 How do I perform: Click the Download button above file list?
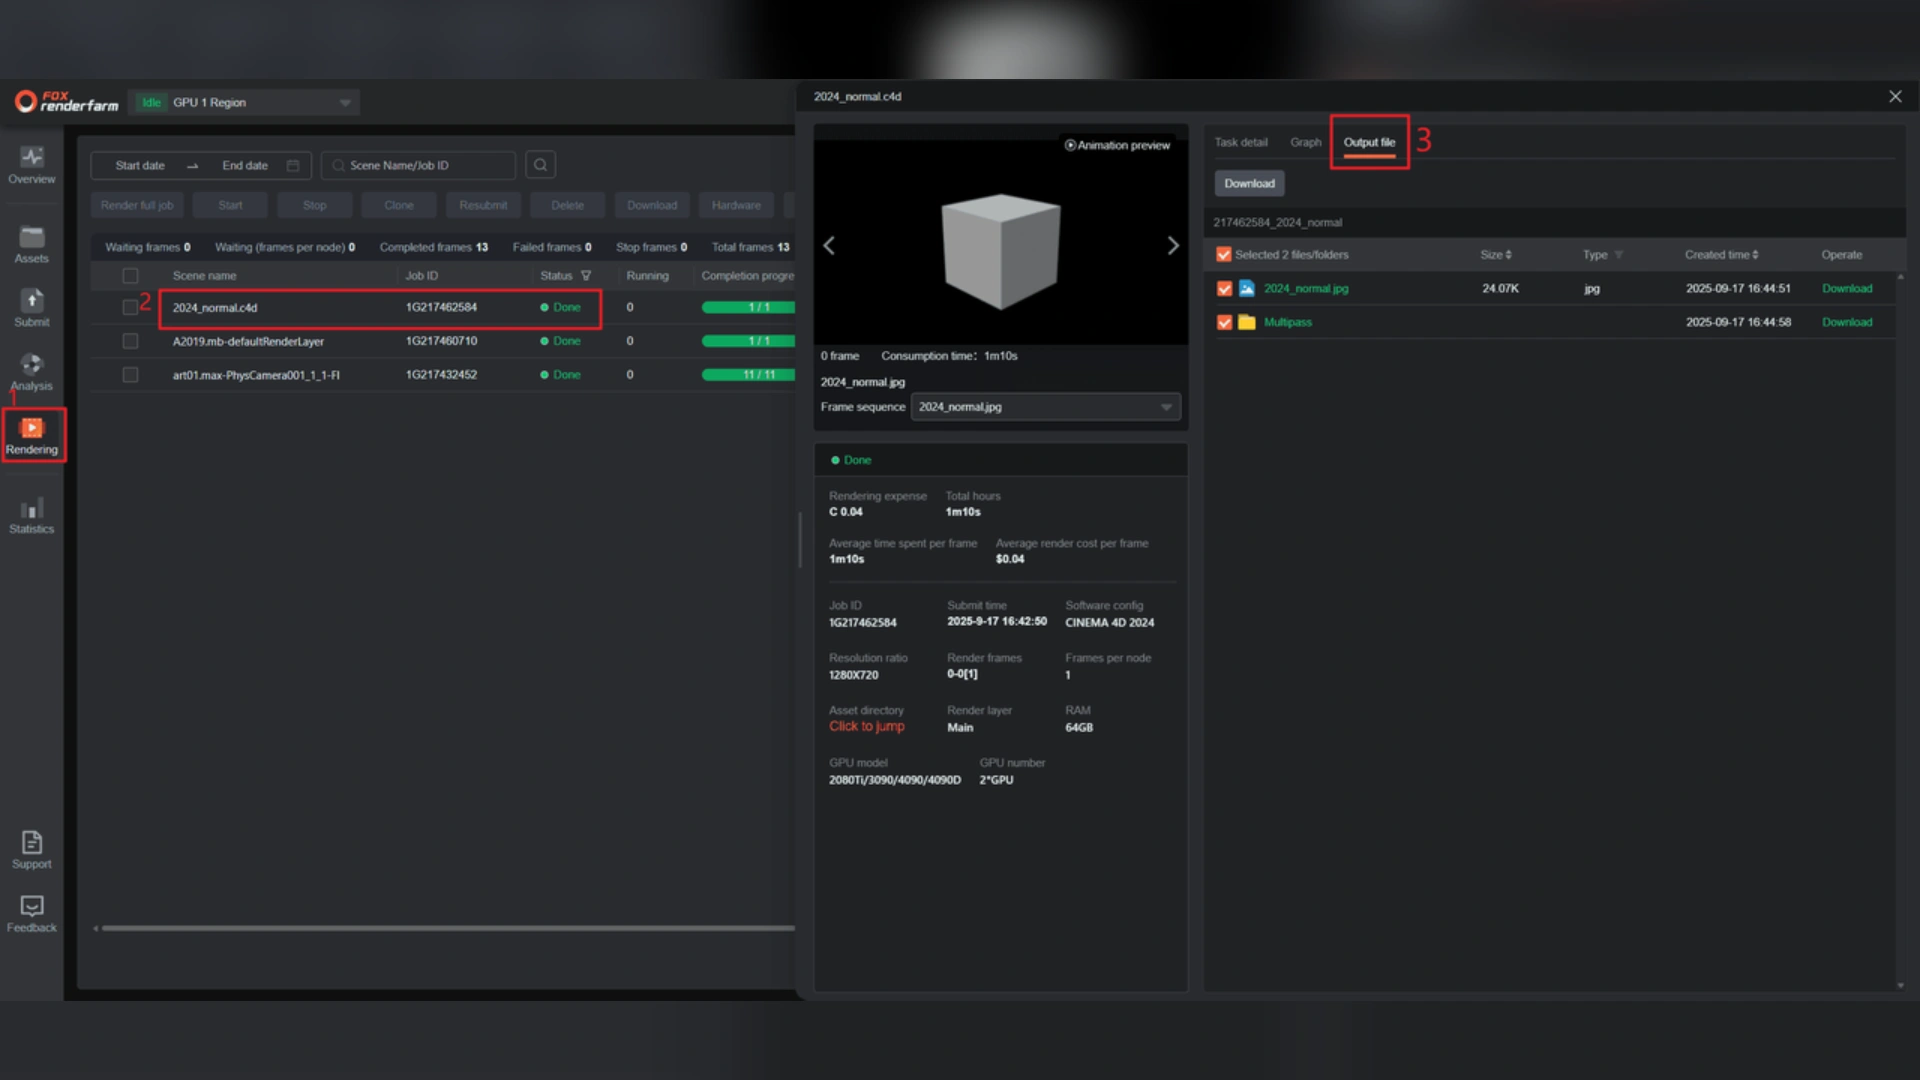[x=1249, y=183]
